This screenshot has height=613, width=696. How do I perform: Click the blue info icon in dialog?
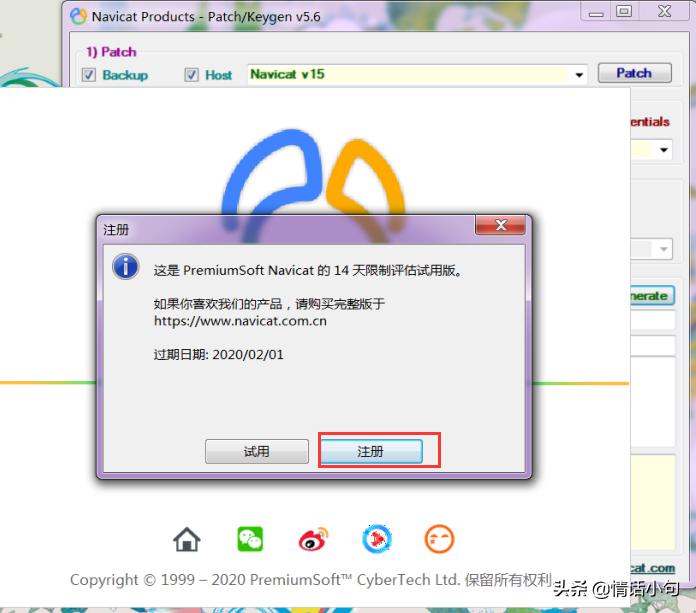click(126, 267)
